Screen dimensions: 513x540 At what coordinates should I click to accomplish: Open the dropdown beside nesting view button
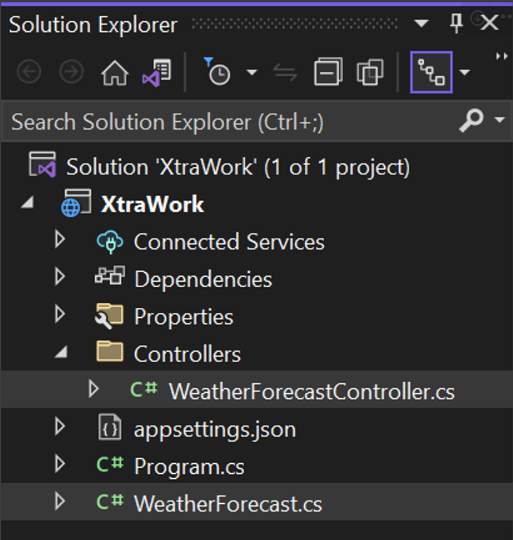(465, 72)
